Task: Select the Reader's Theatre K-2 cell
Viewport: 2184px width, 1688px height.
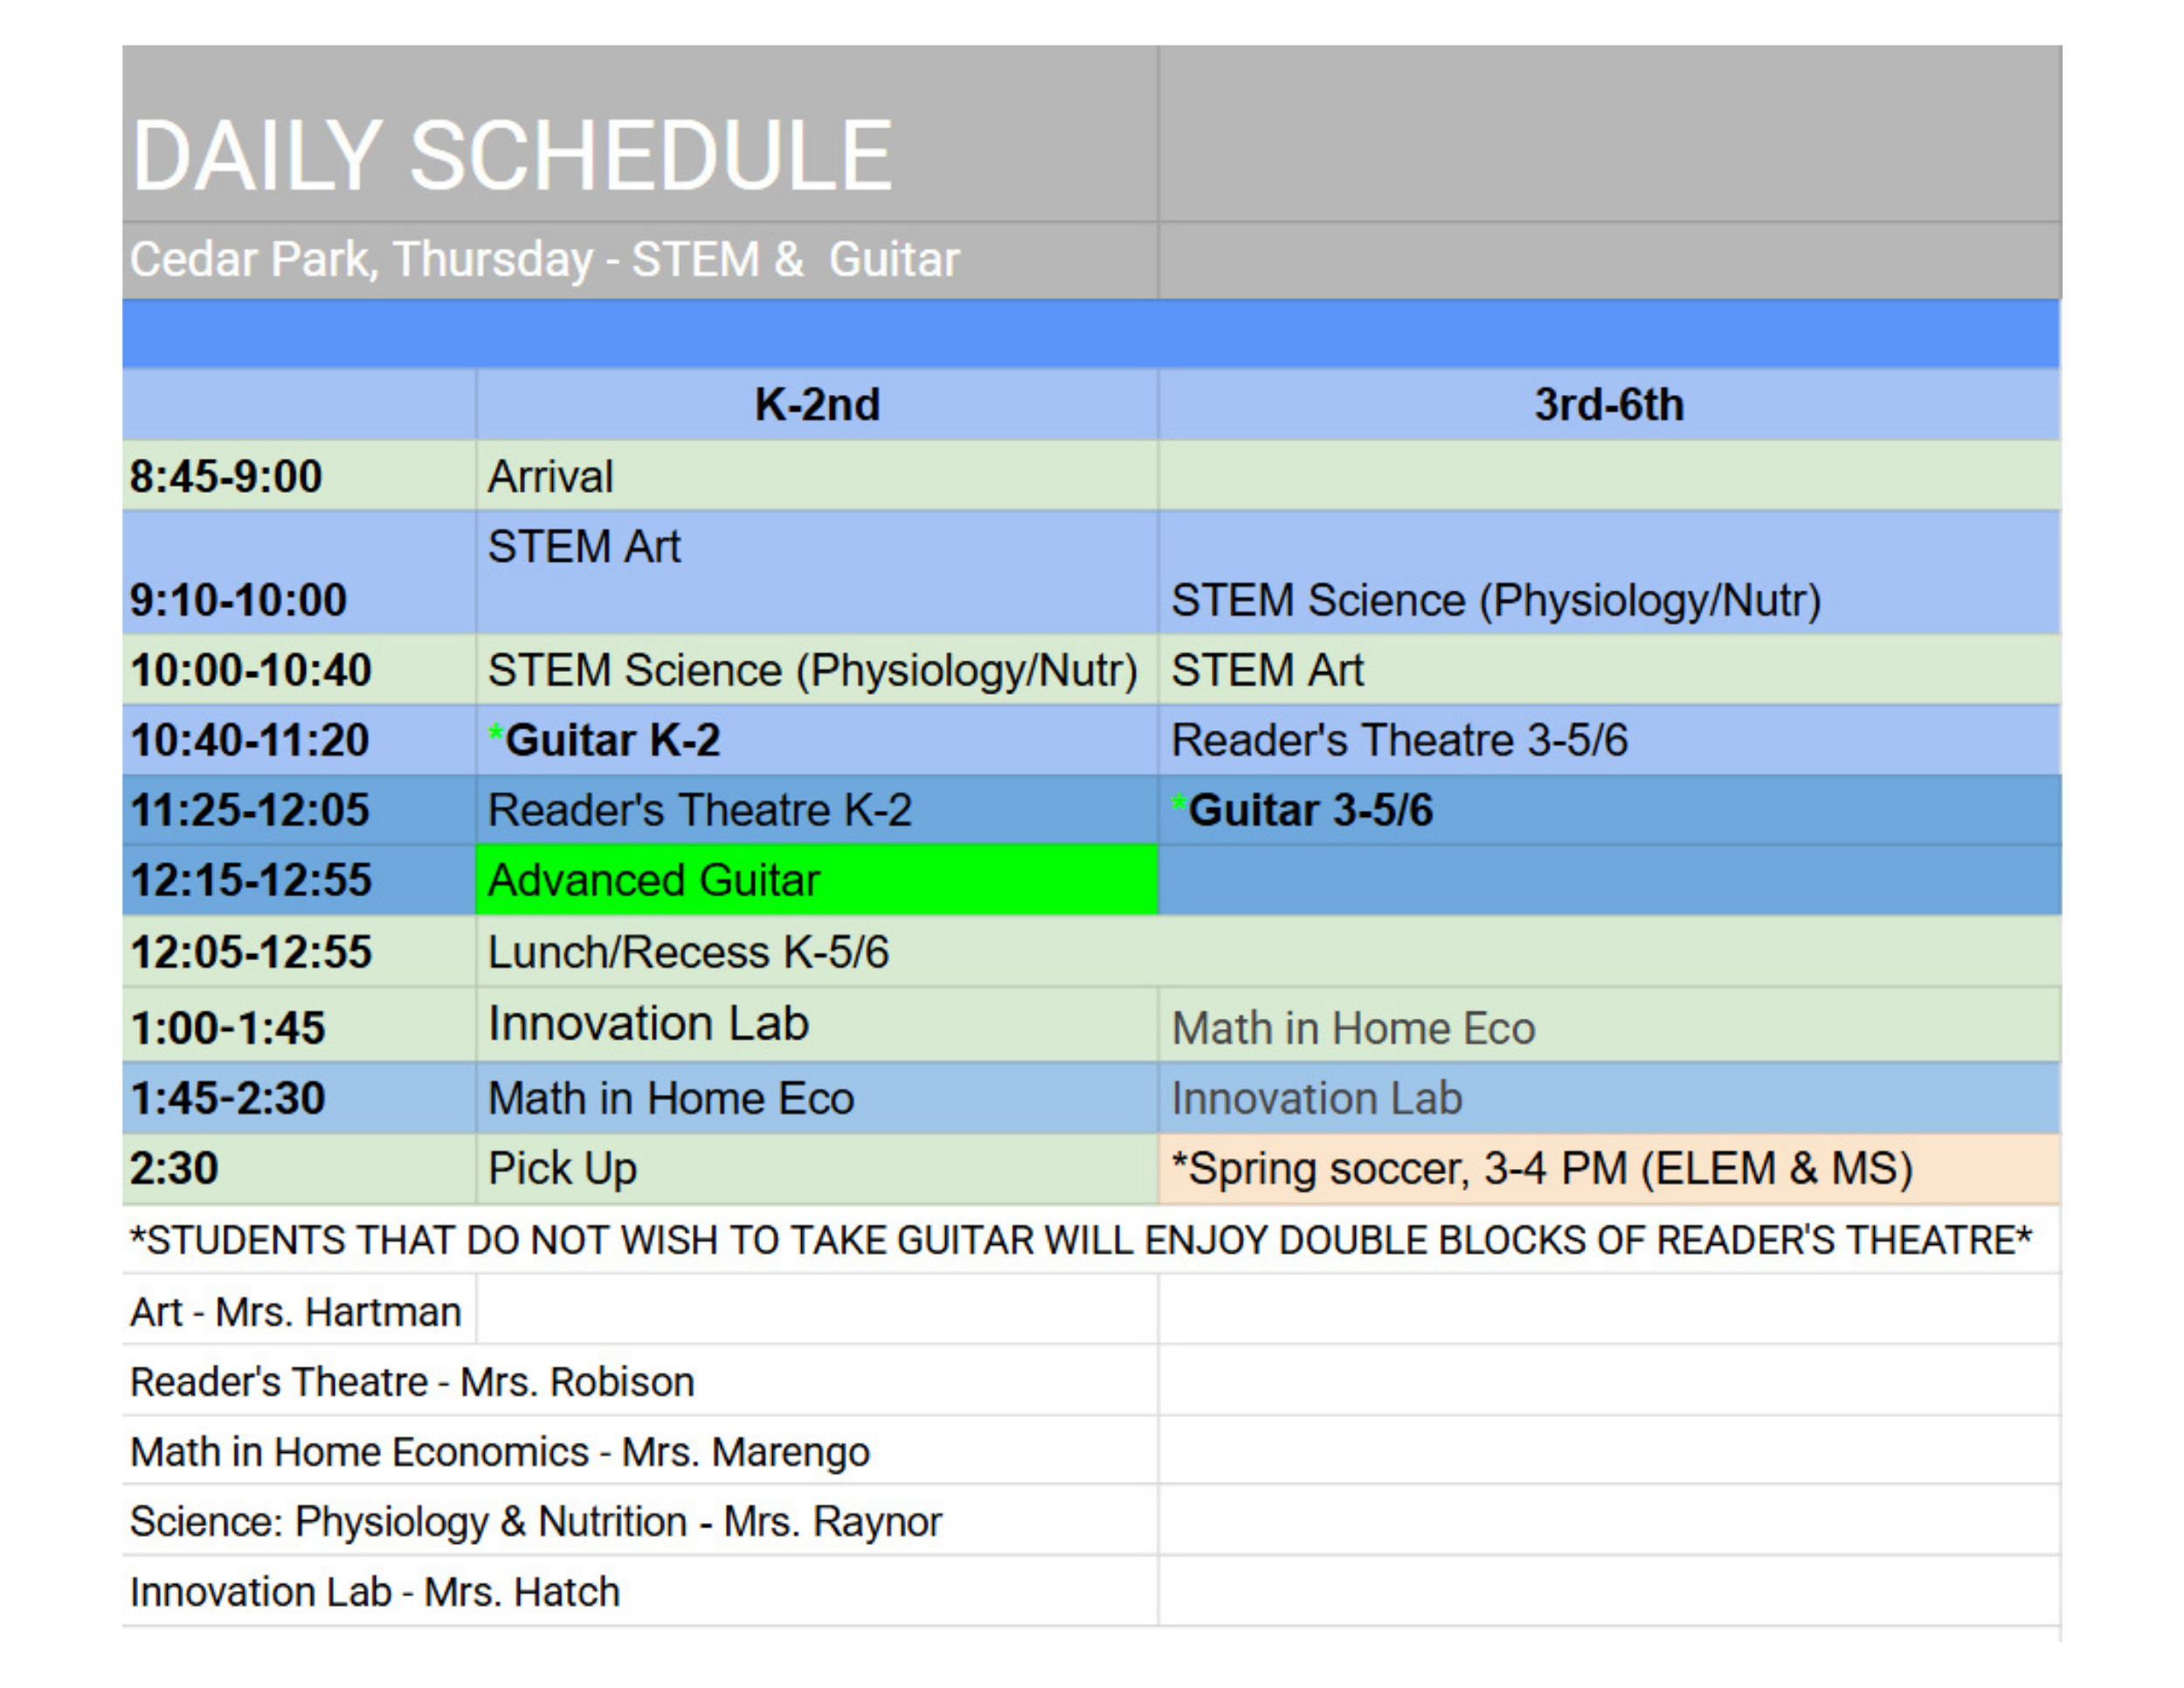Action: pos(699,810)
